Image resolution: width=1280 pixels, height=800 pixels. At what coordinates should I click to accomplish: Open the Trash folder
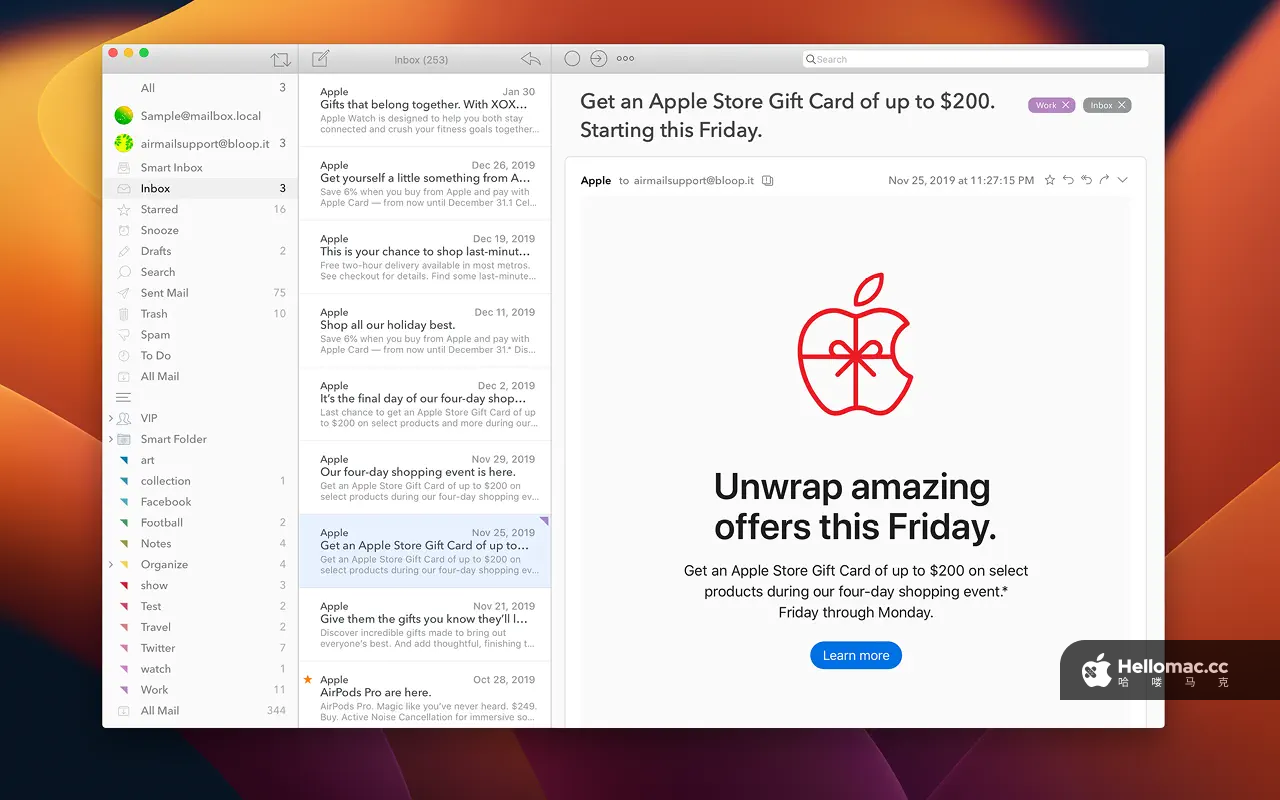click(x=200, y=314)
